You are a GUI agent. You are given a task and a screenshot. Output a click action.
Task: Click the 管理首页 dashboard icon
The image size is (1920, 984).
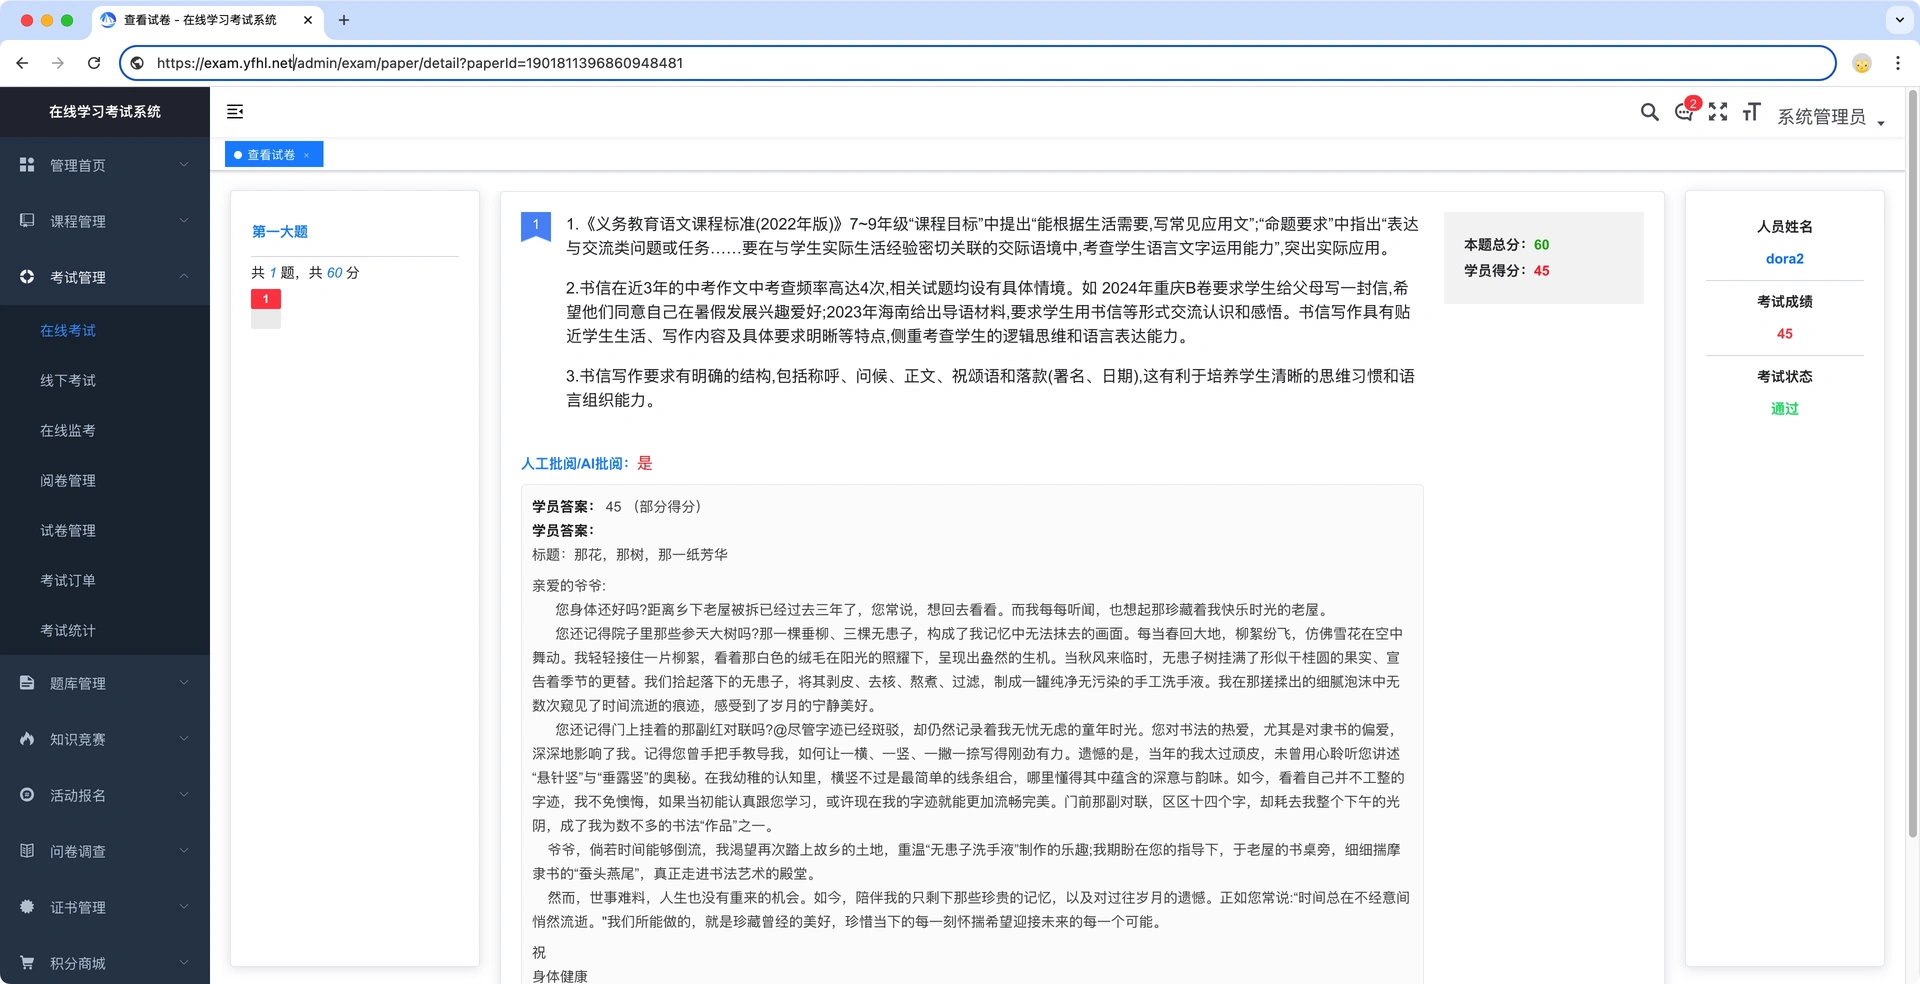[27, 165]
